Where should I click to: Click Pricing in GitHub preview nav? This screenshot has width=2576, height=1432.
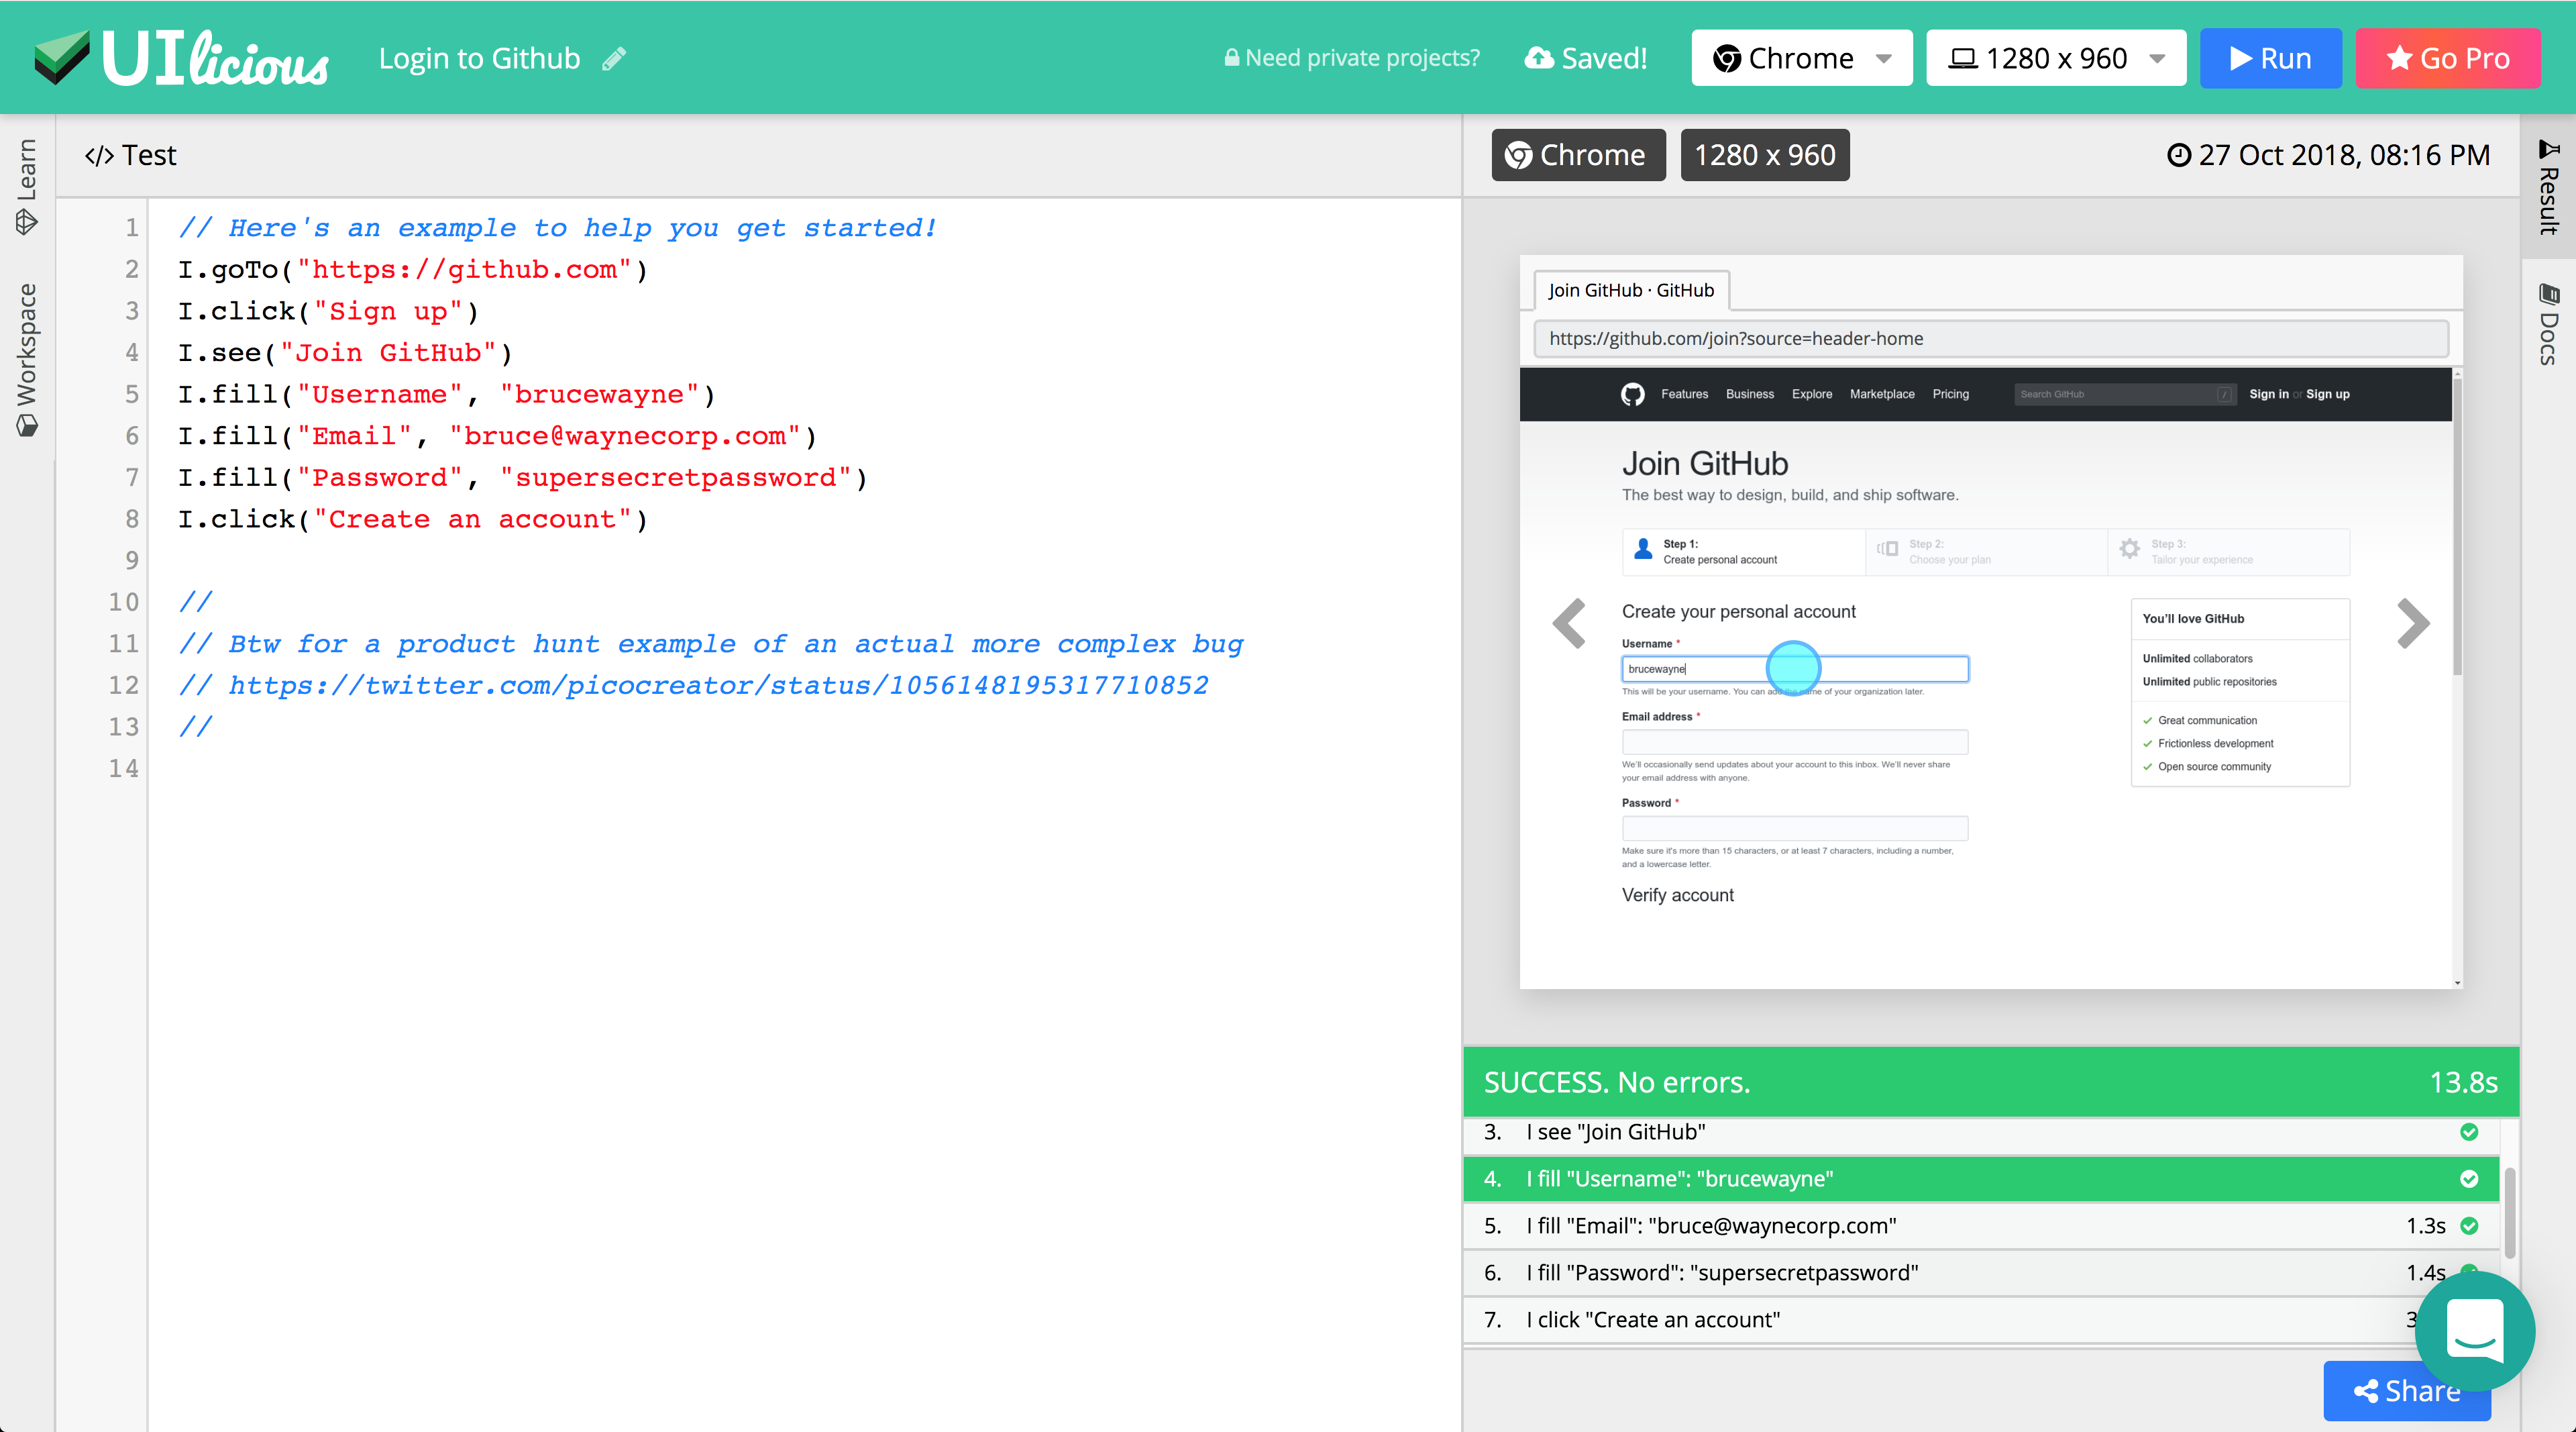click(x=1950, y=394)
